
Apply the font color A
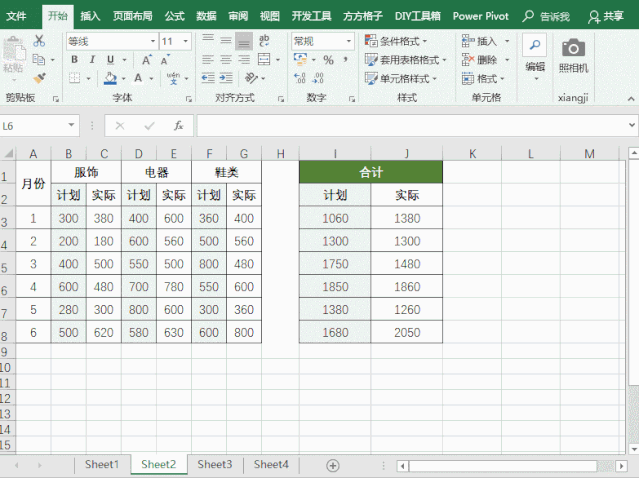tap(138, 77)
